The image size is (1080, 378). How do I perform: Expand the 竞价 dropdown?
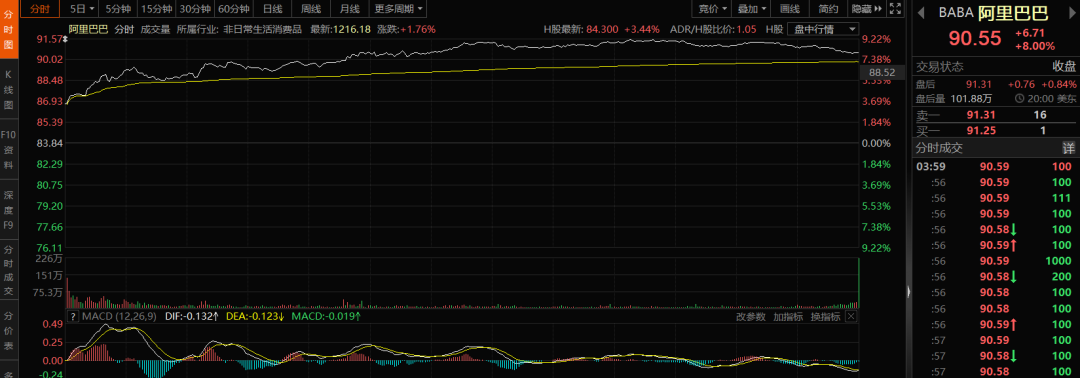712,9
